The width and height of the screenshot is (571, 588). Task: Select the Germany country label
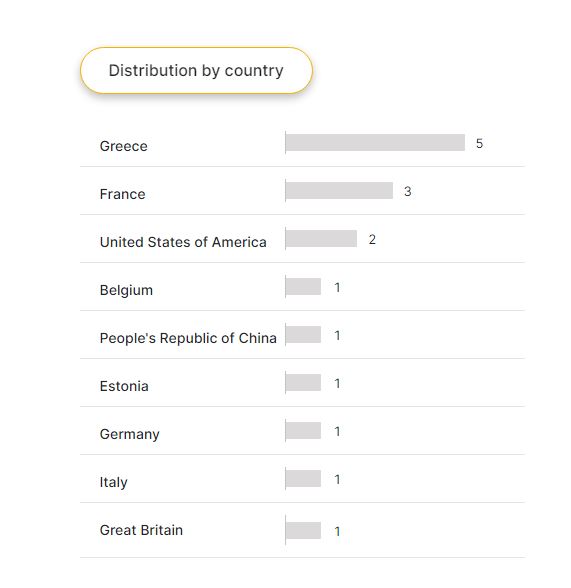coord(130,434)
